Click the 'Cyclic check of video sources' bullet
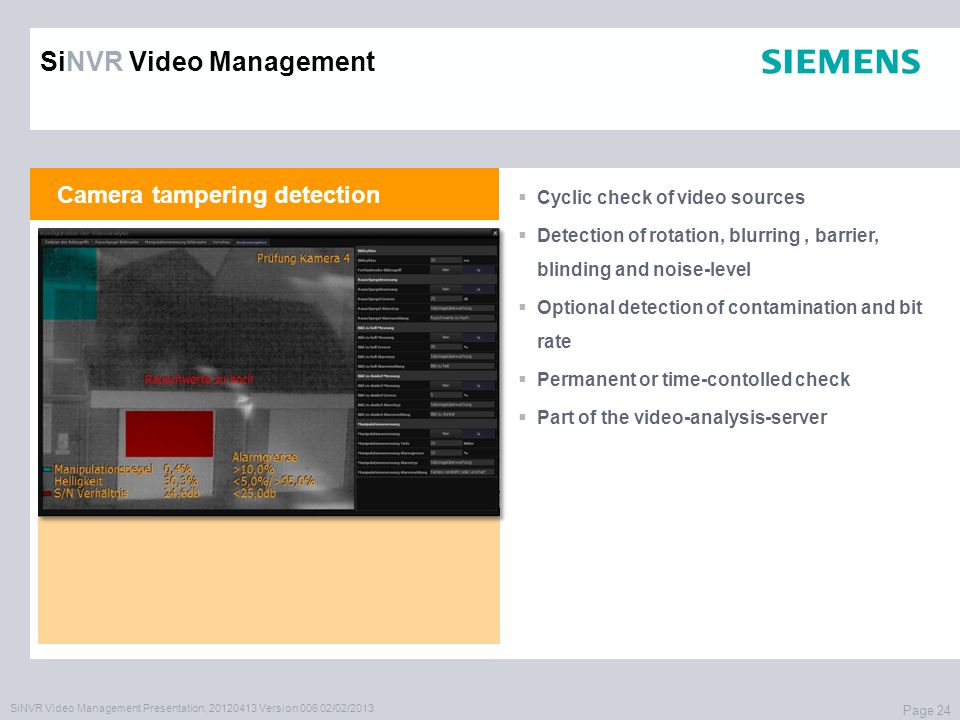Viewport: 960px width, 720px height. coord(670,197)
